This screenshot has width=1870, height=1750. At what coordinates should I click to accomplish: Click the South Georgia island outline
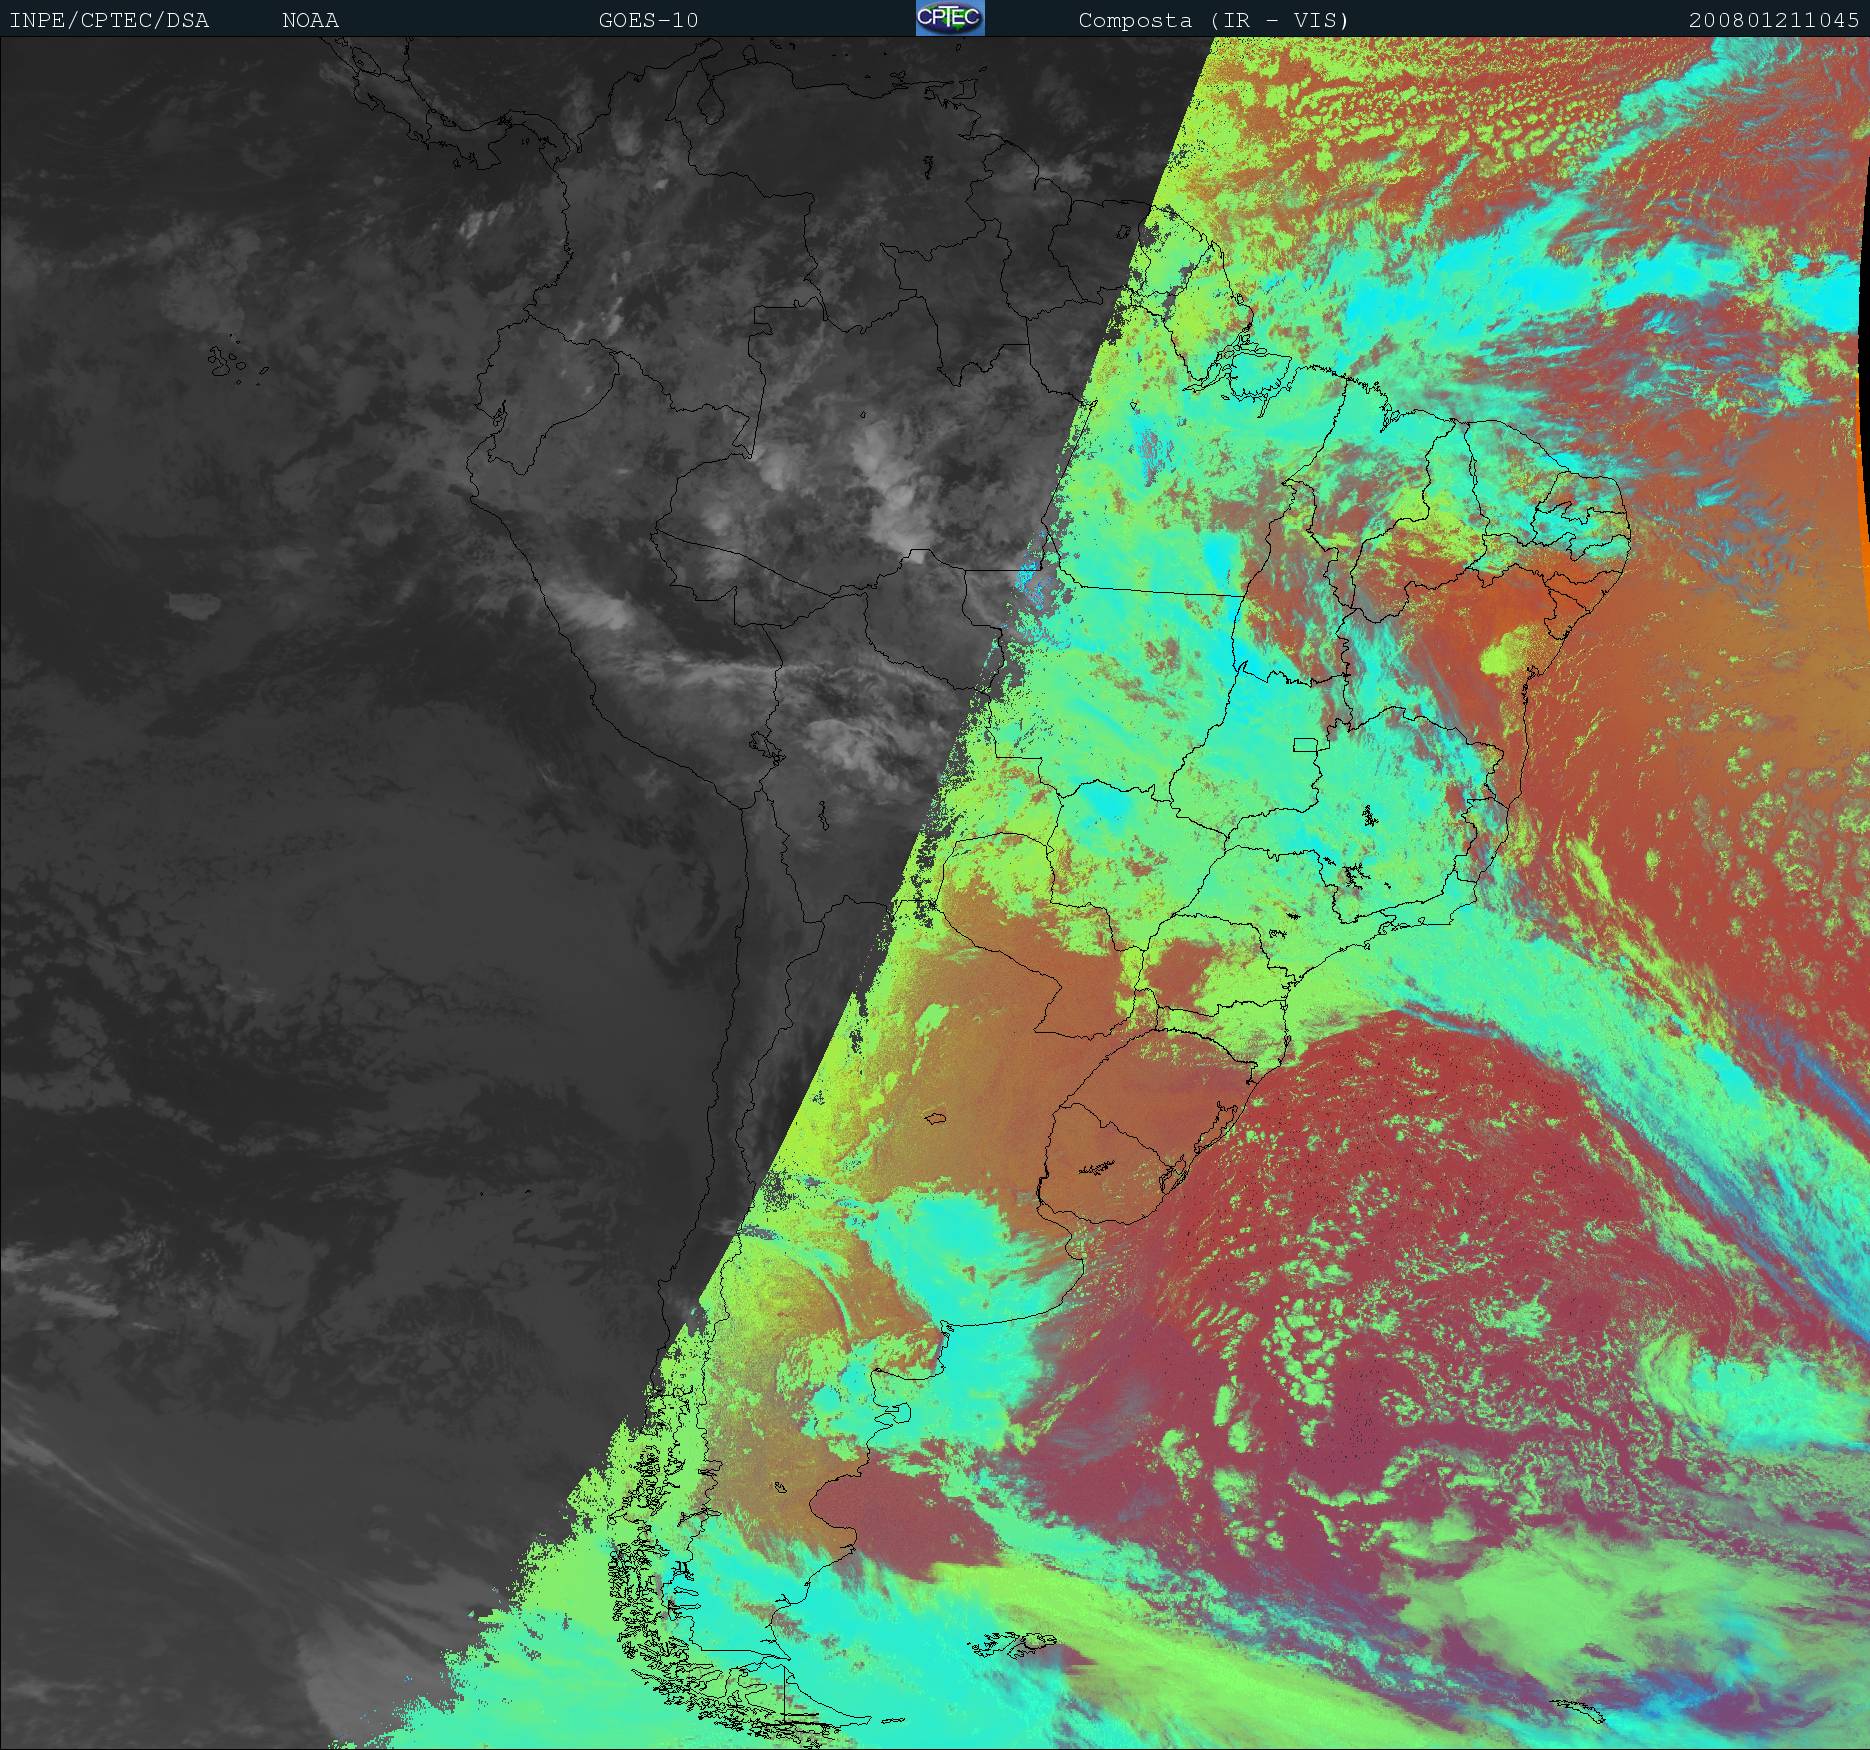pos(1580,1708)
